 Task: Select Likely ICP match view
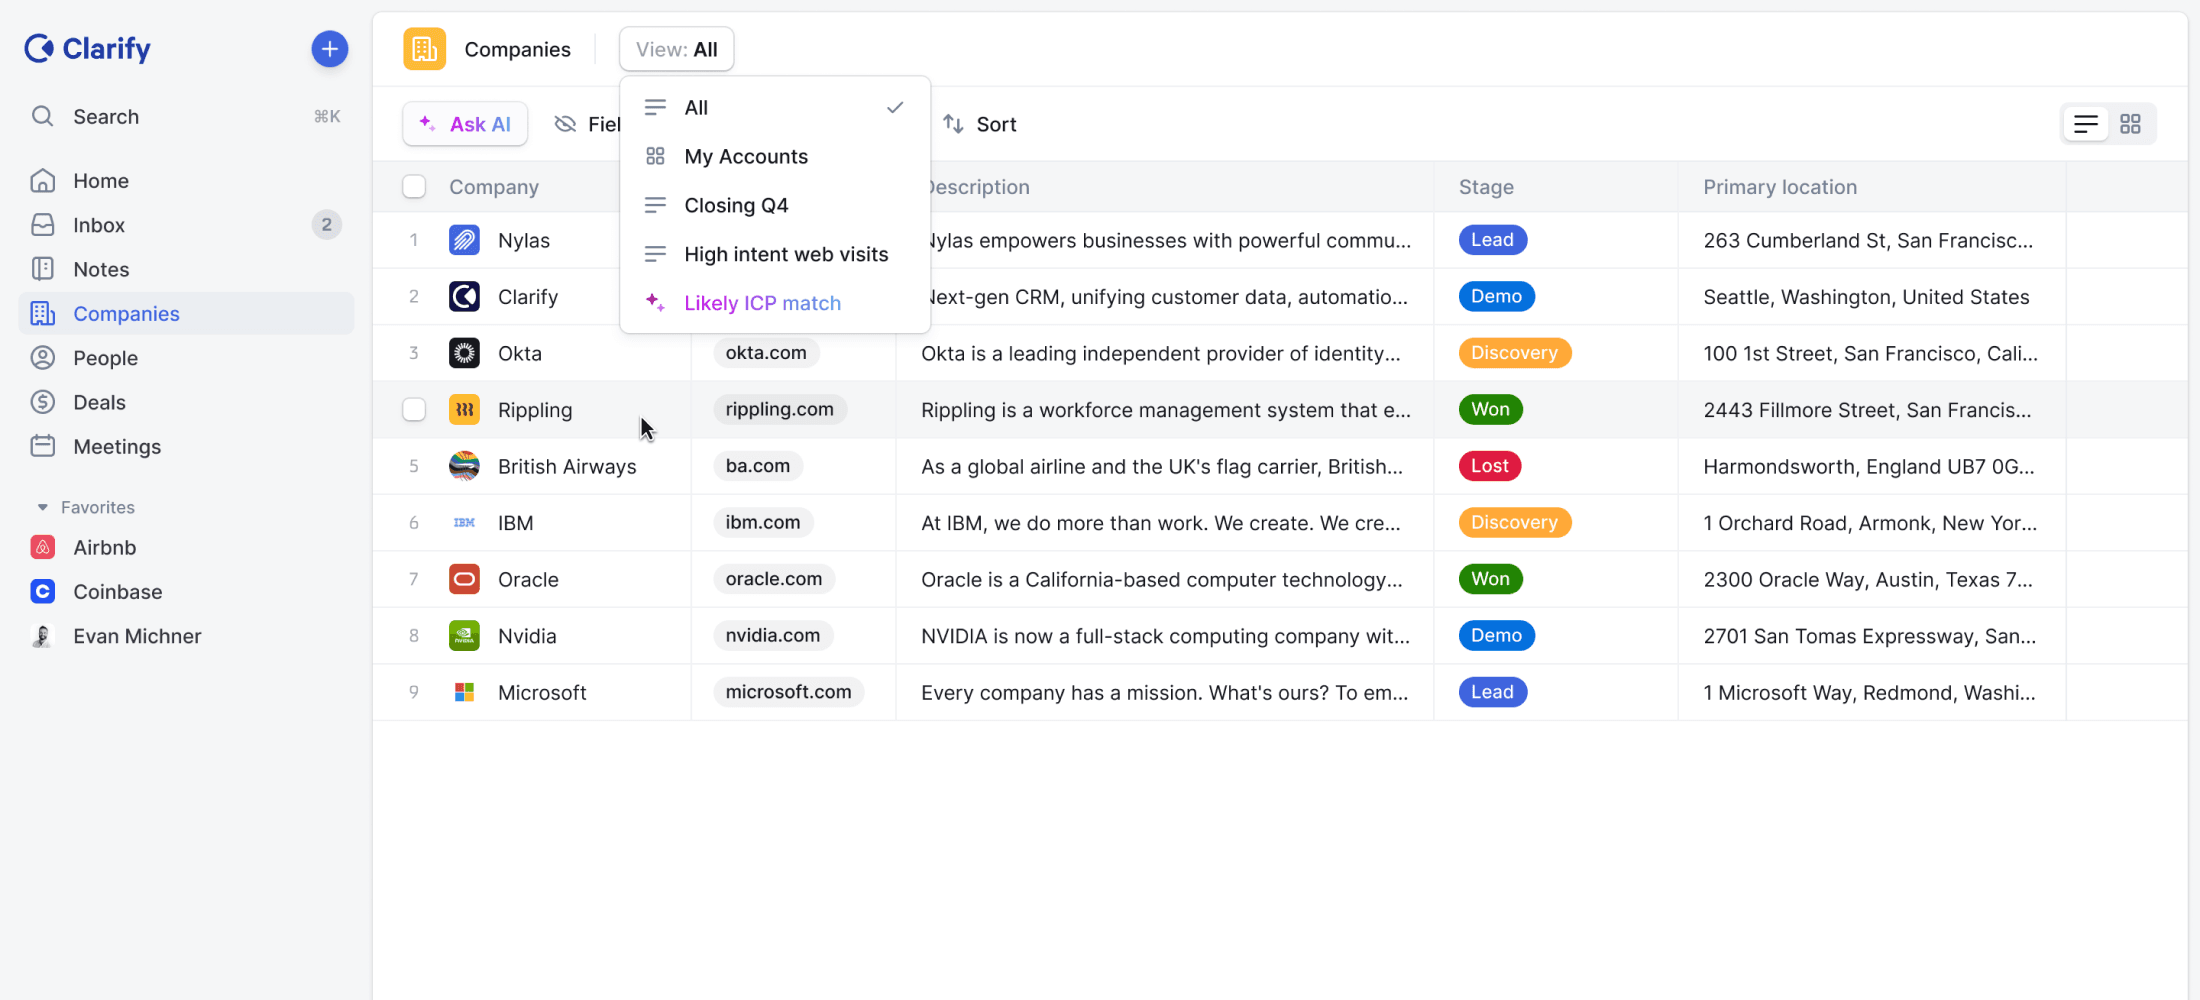tap(775, 303)
